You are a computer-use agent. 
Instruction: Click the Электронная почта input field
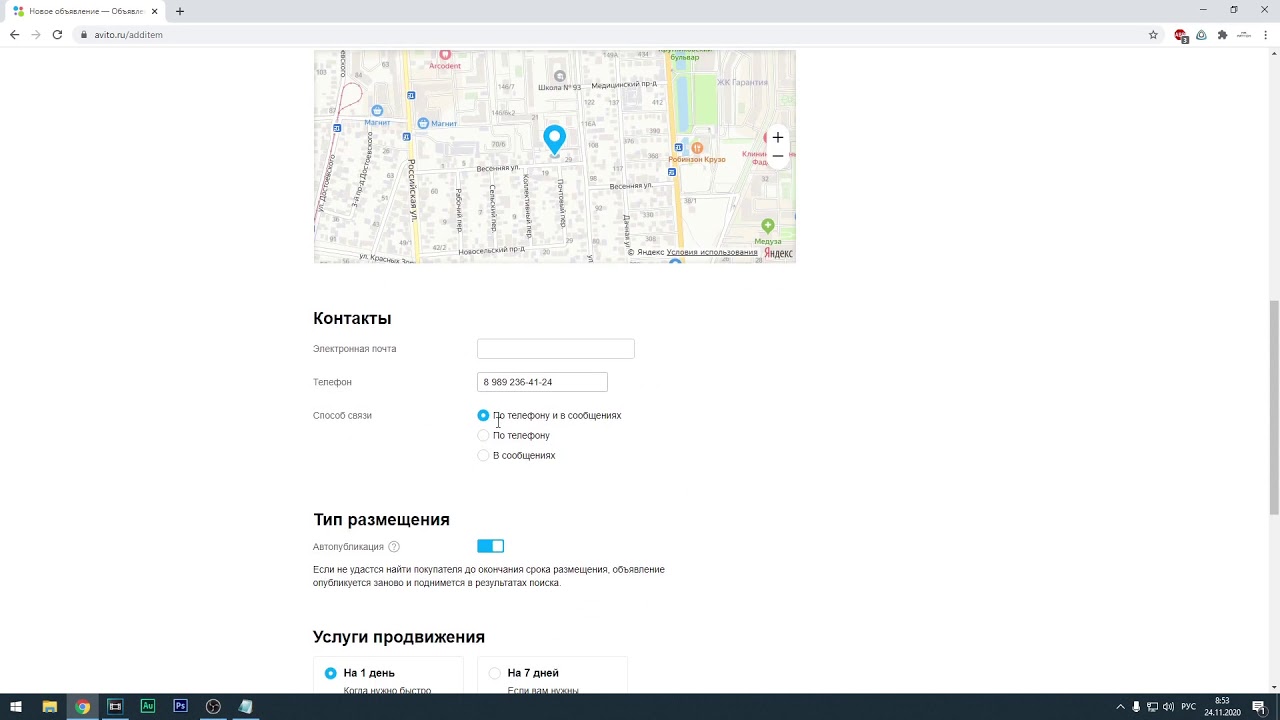[x=556, y=349]
